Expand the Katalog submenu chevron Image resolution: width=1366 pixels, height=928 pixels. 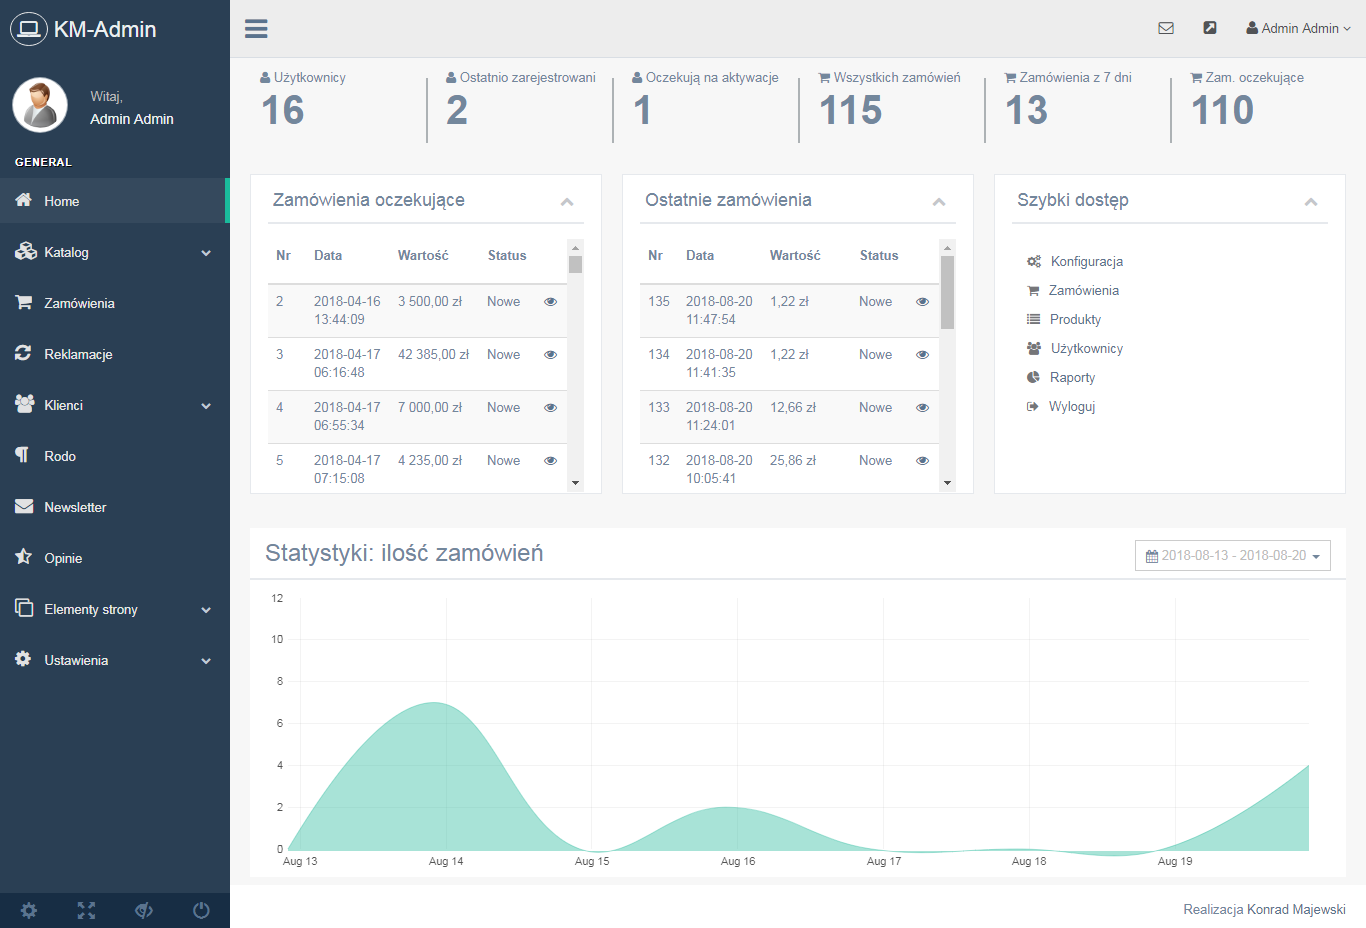[x=206, y=253]
